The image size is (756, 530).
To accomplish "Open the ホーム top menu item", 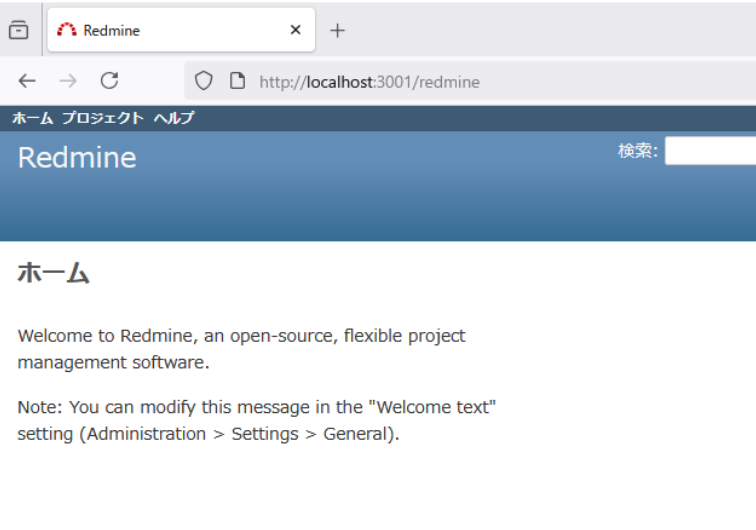I will [32, 118].
